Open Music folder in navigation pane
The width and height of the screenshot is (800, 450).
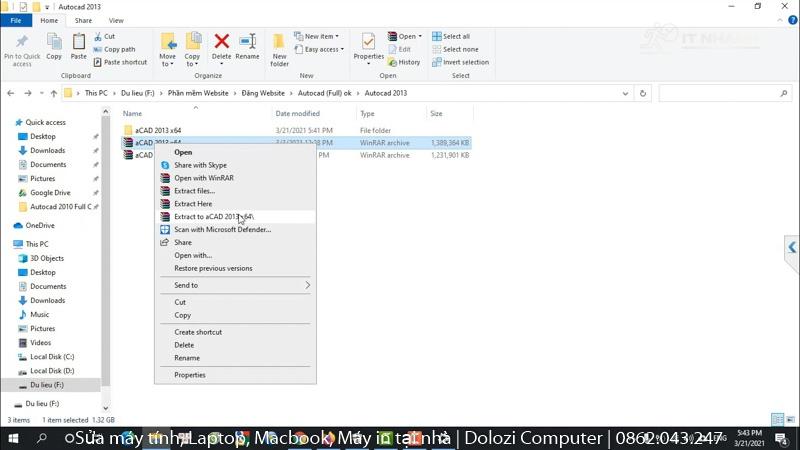point(39,315)
